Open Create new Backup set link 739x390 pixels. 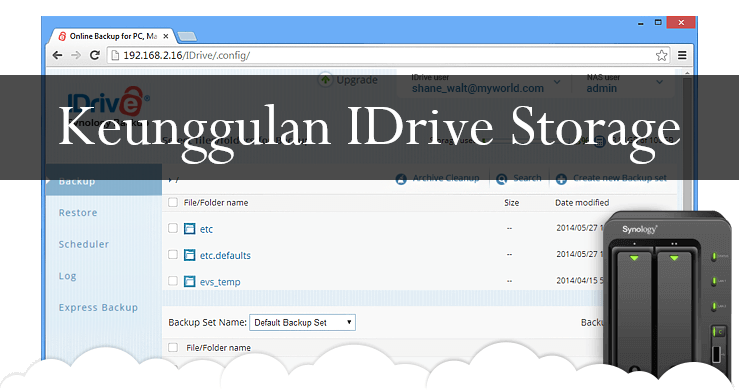point(620,178)
